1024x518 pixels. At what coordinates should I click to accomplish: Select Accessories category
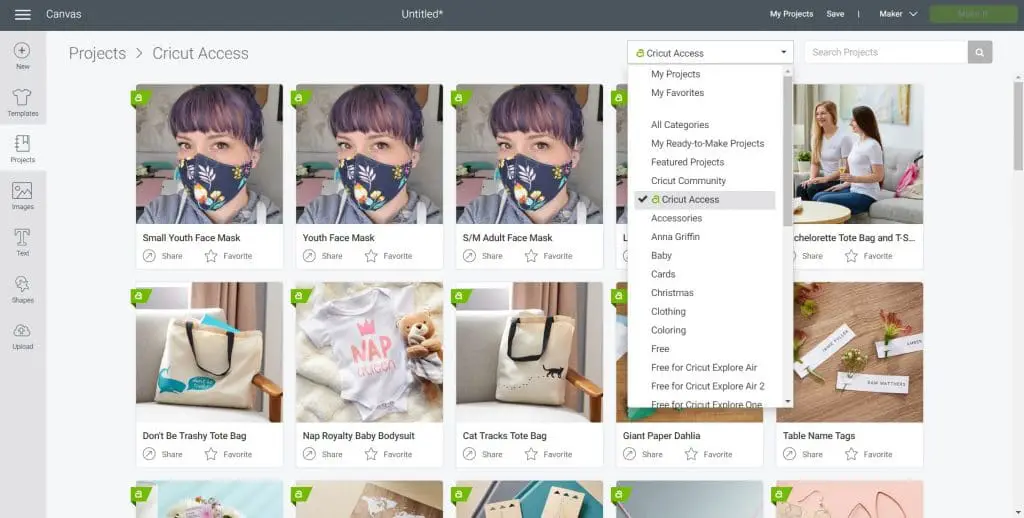677,218
